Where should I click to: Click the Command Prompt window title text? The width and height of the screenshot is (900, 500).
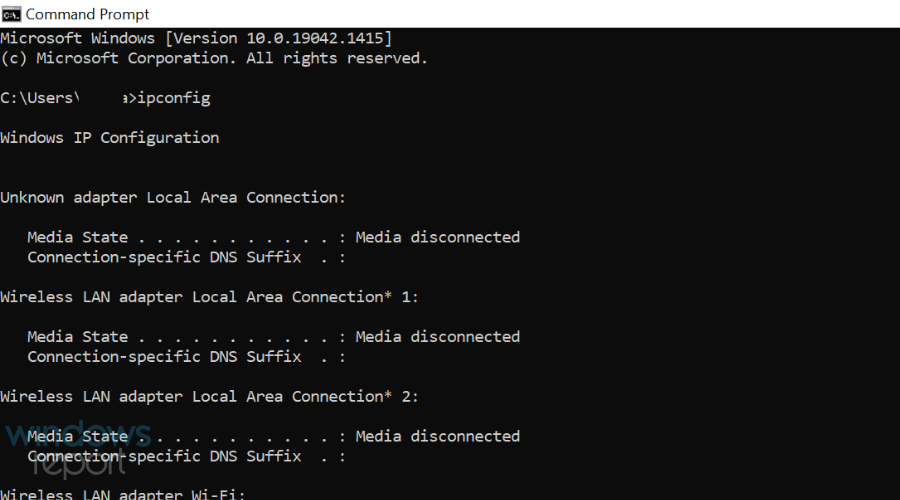[88, 14]
